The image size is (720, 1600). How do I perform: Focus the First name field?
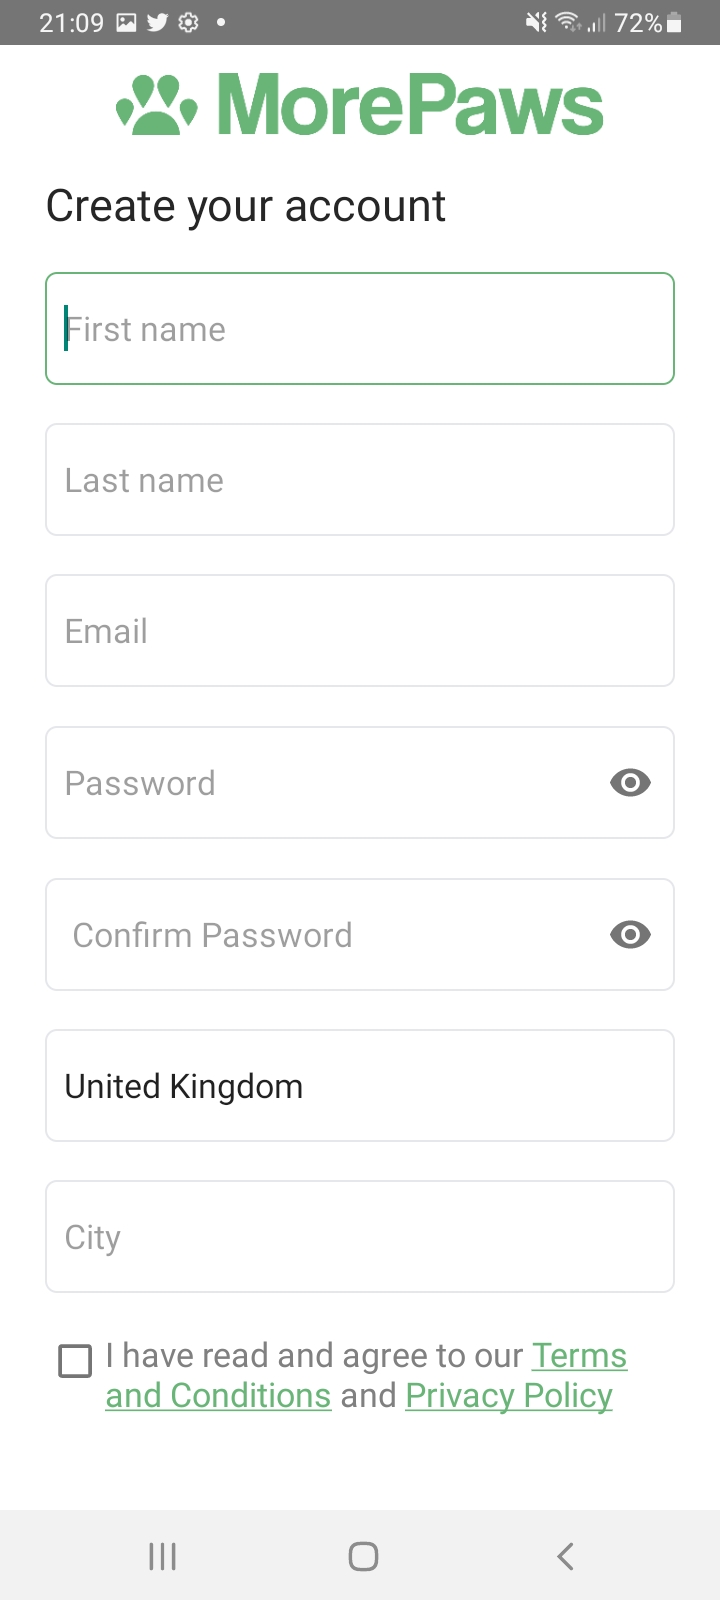tap(360, 329)
